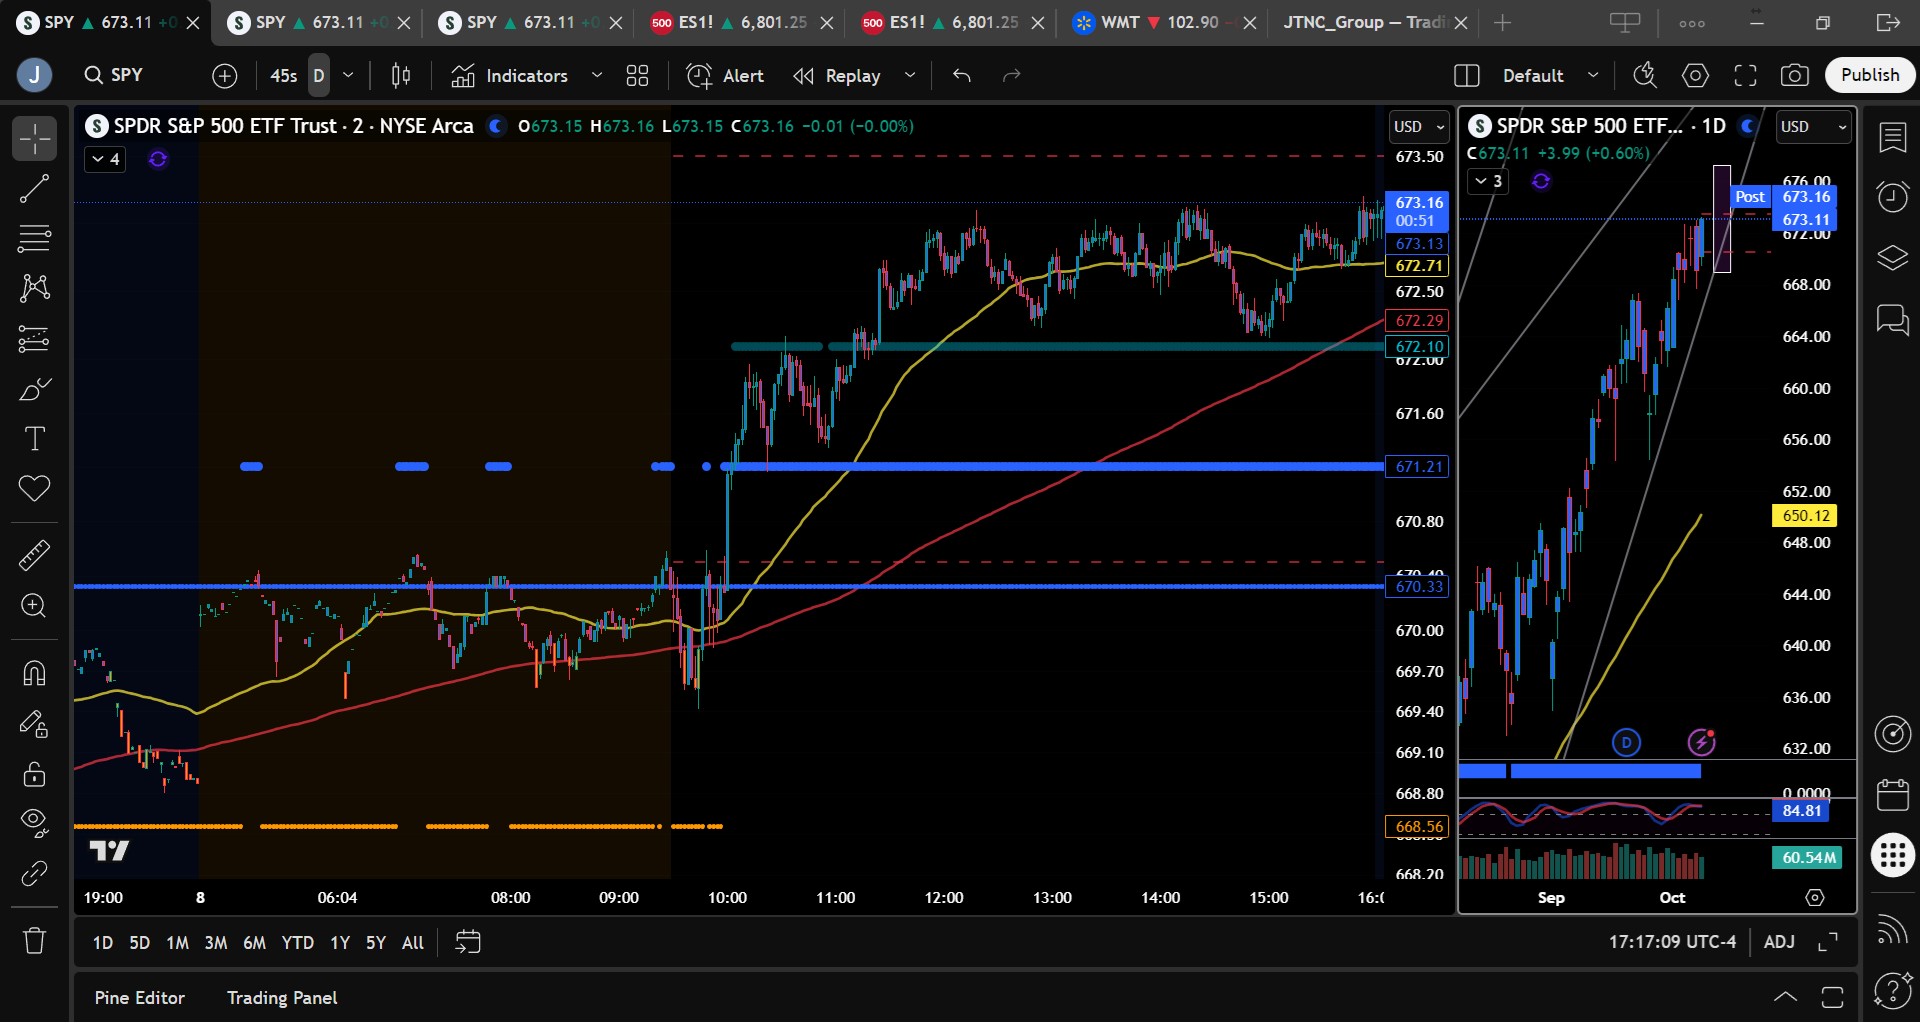This screenshot has height=1025, width=1920.
Task: Select the trend line drawing tool
Action: coord(34,189)
